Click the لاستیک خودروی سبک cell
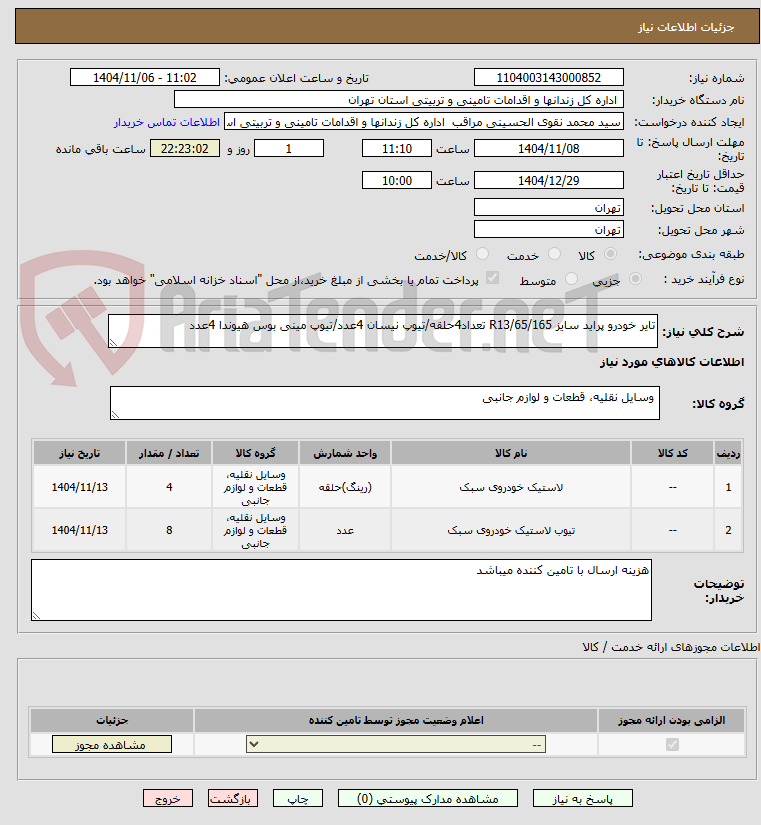The image size is (761, 825). click(511, 487)
